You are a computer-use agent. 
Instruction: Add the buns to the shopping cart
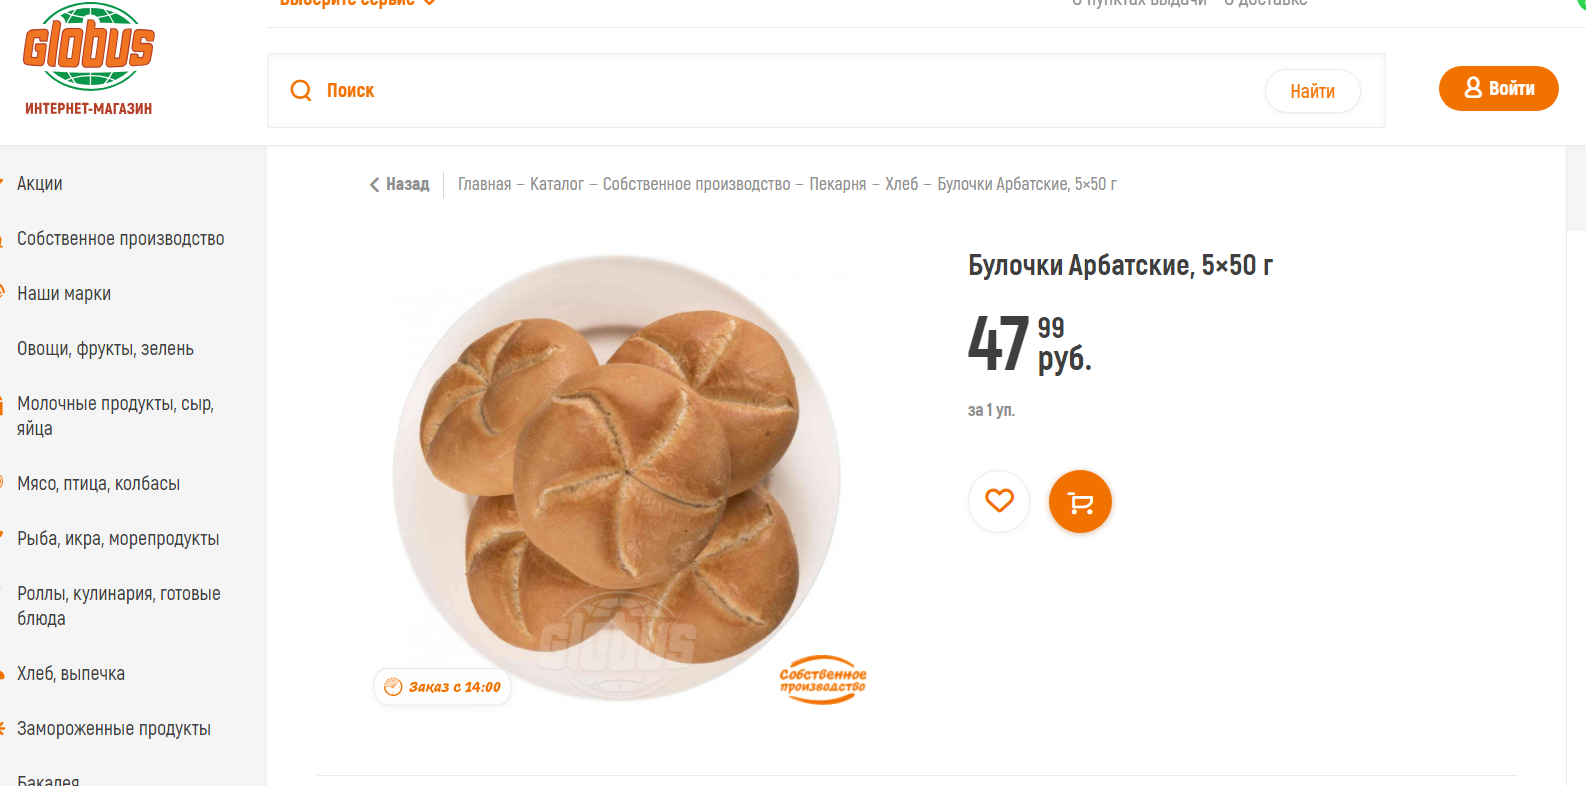[x=1080, y=501]
